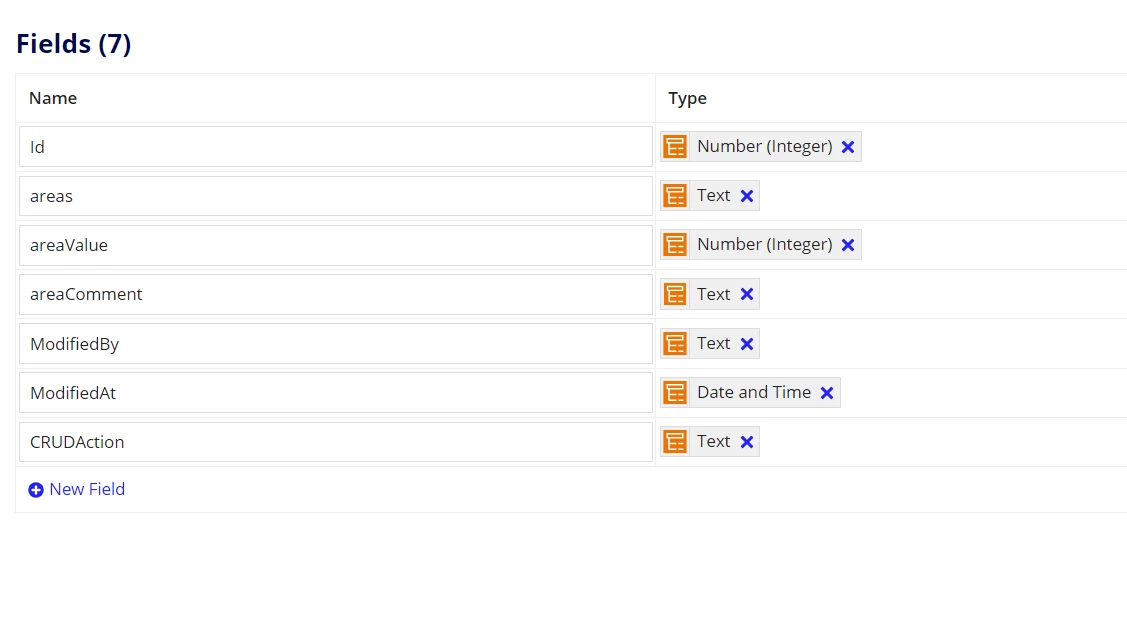Click the type icon for CRUDAction field
Screen dimensions: 1127x619
(x=675, y=441)
